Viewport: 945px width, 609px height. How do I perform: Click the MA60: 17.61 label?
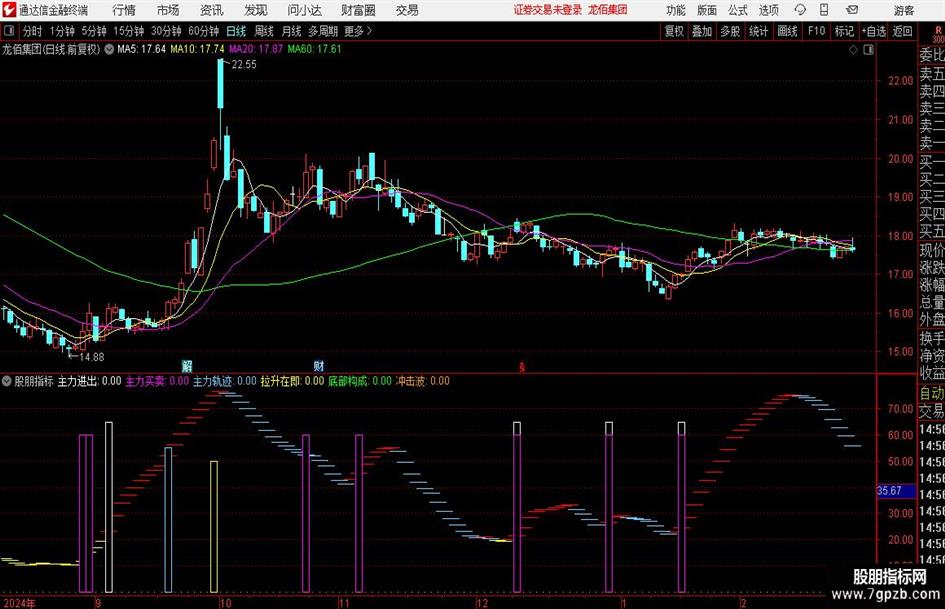click(x=315, y=49)
